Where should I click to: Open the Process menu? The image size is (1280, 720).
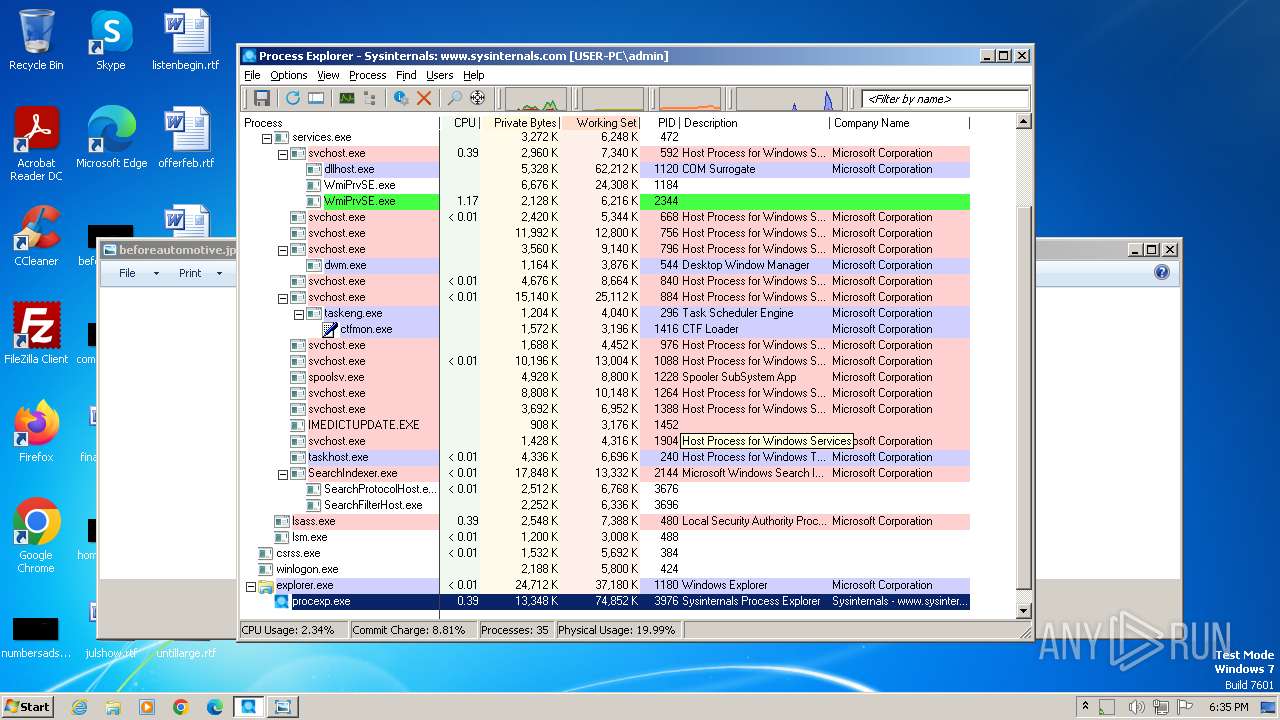[x=367, y=75]
